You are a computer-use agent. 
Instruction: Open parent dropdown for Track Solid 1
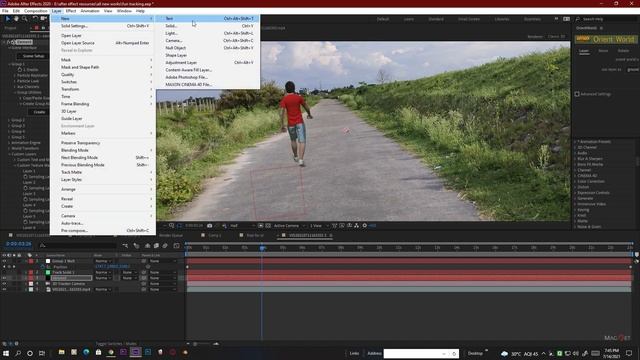163,272
